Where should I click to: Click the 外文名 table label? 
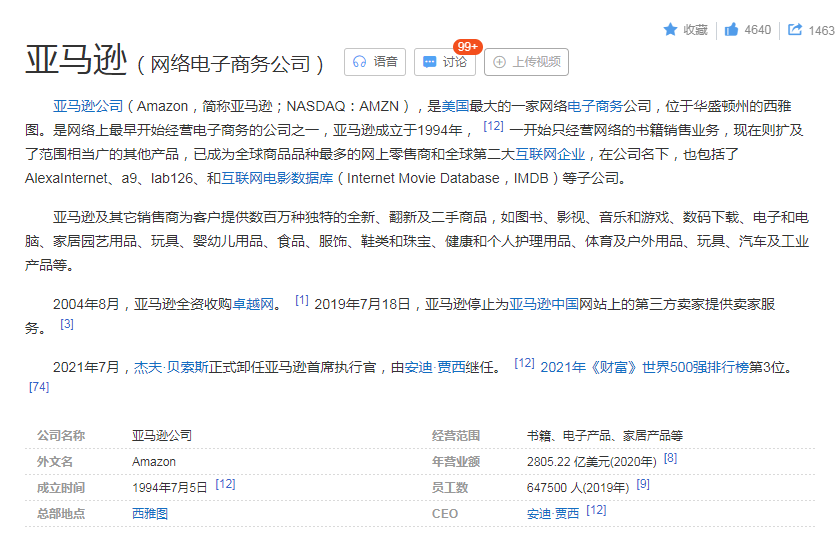pyautogui.click(x=55, y=462)
